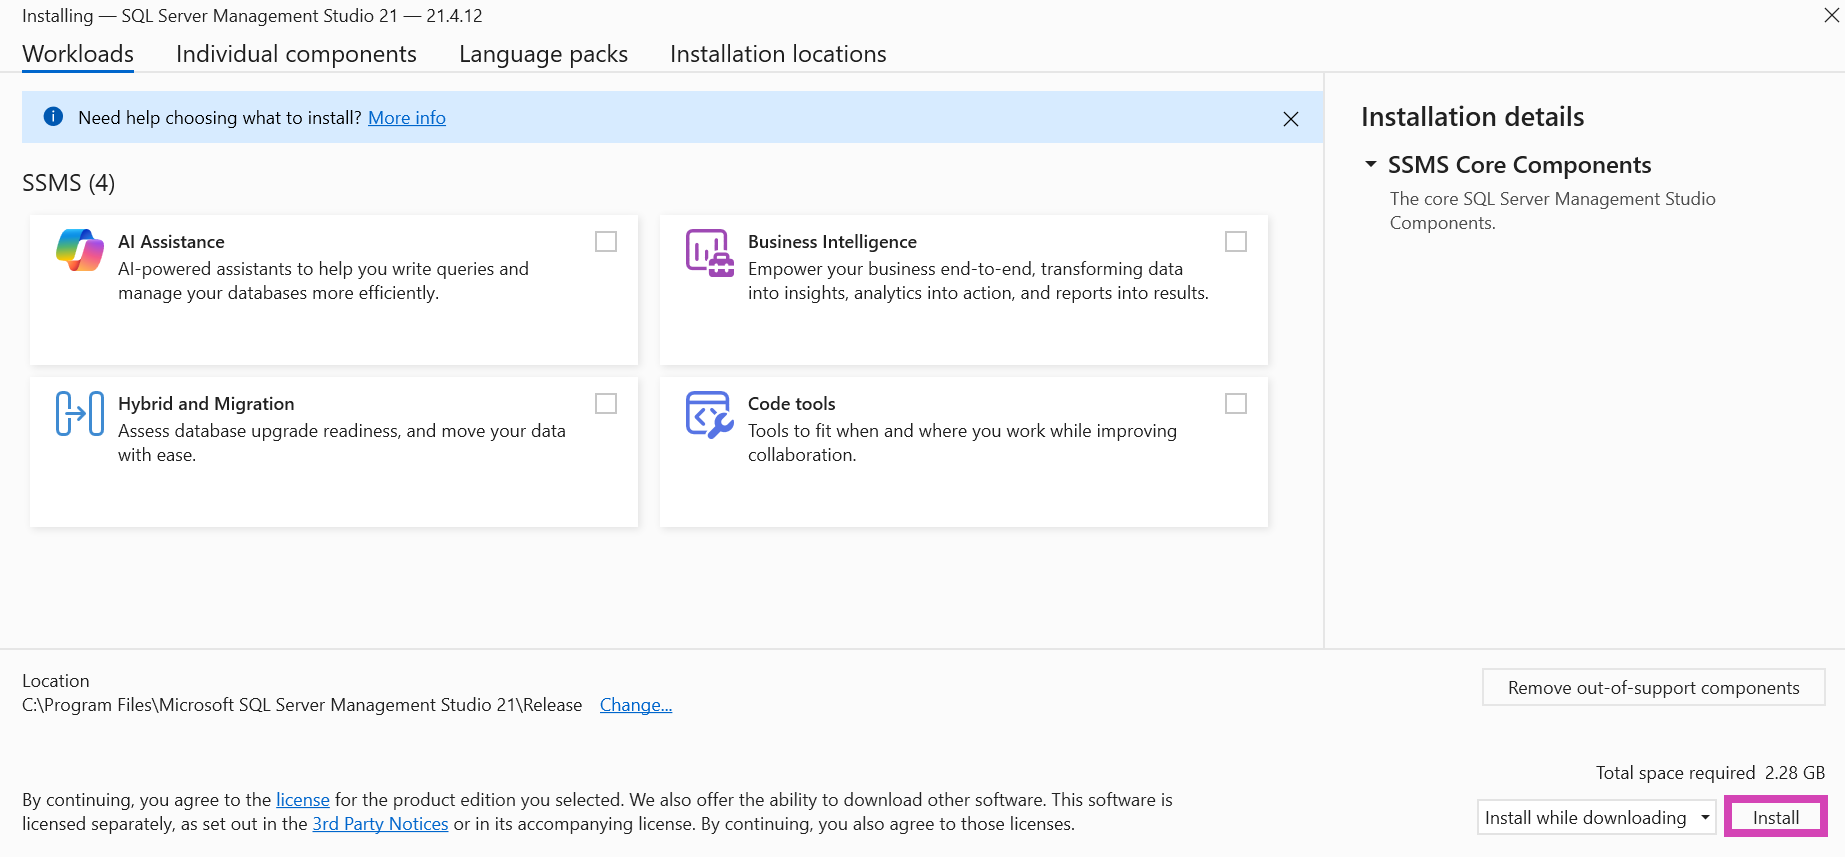Viewport: 1845px width, 857px height.
Task: Click the AI-powered assistants description text
Action: pos(323,281)
